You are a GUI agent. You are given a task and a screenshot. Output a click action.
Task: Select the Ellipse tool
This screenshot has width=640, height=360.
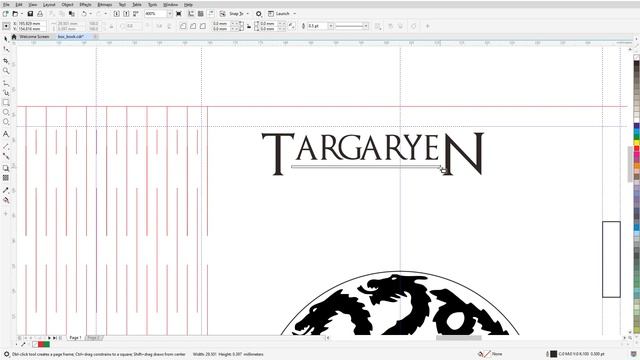(6, 112)
